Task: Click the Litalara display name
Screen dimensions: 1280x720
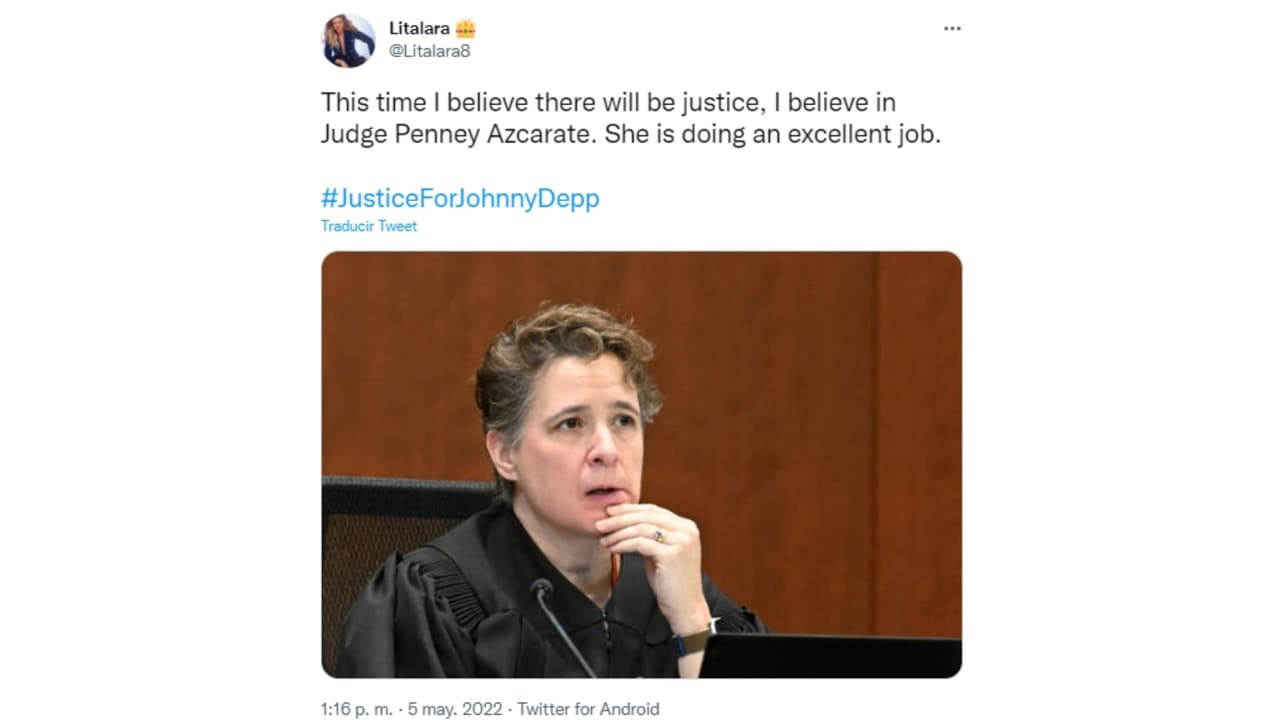Action: pyautogui.click(x=419, y=29)
